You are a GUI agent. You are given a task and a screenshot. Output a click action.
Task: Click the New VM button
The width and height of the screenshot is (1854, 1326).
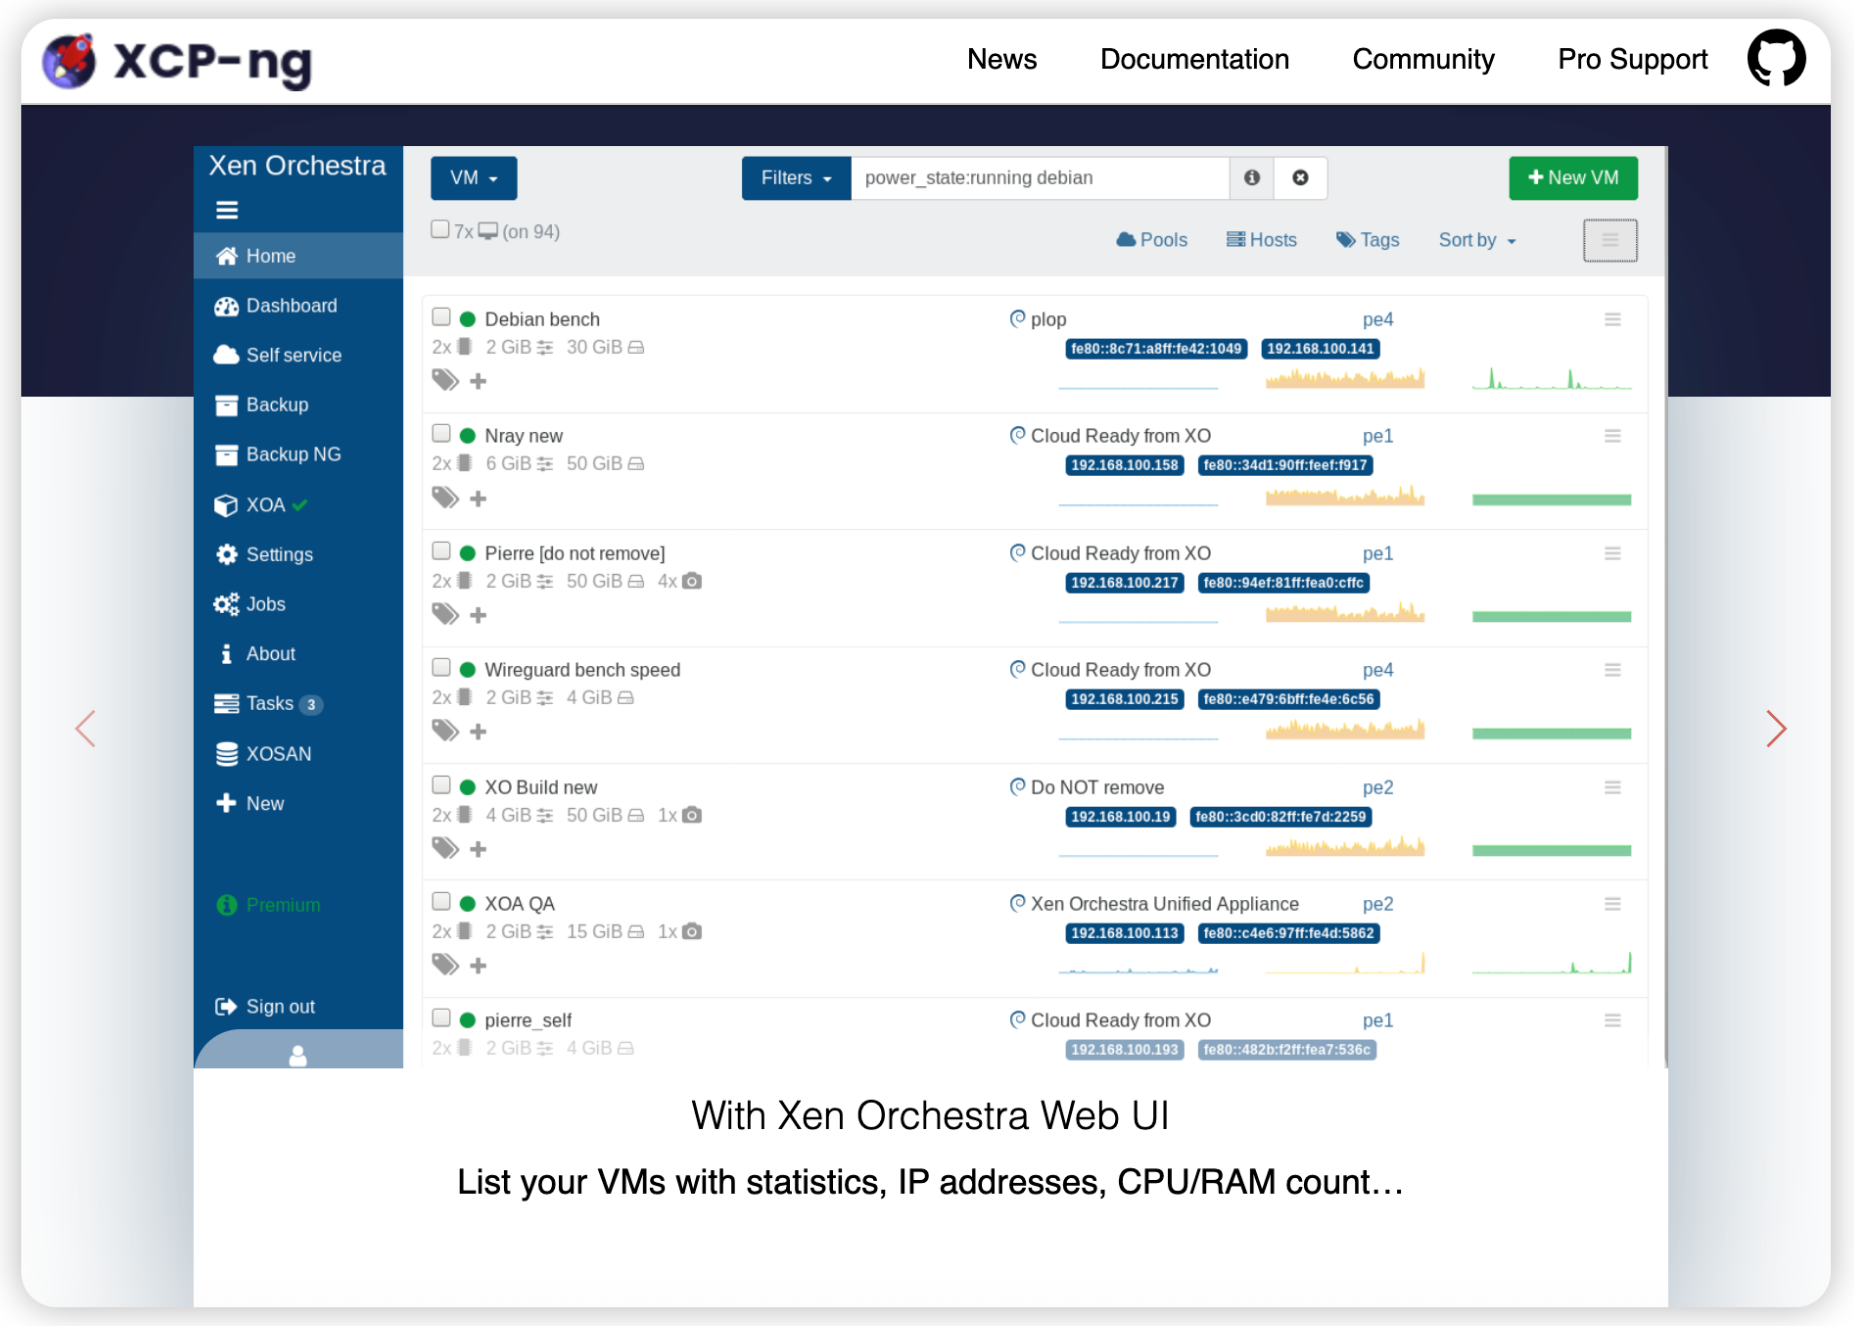click(x=1573, y=178)
